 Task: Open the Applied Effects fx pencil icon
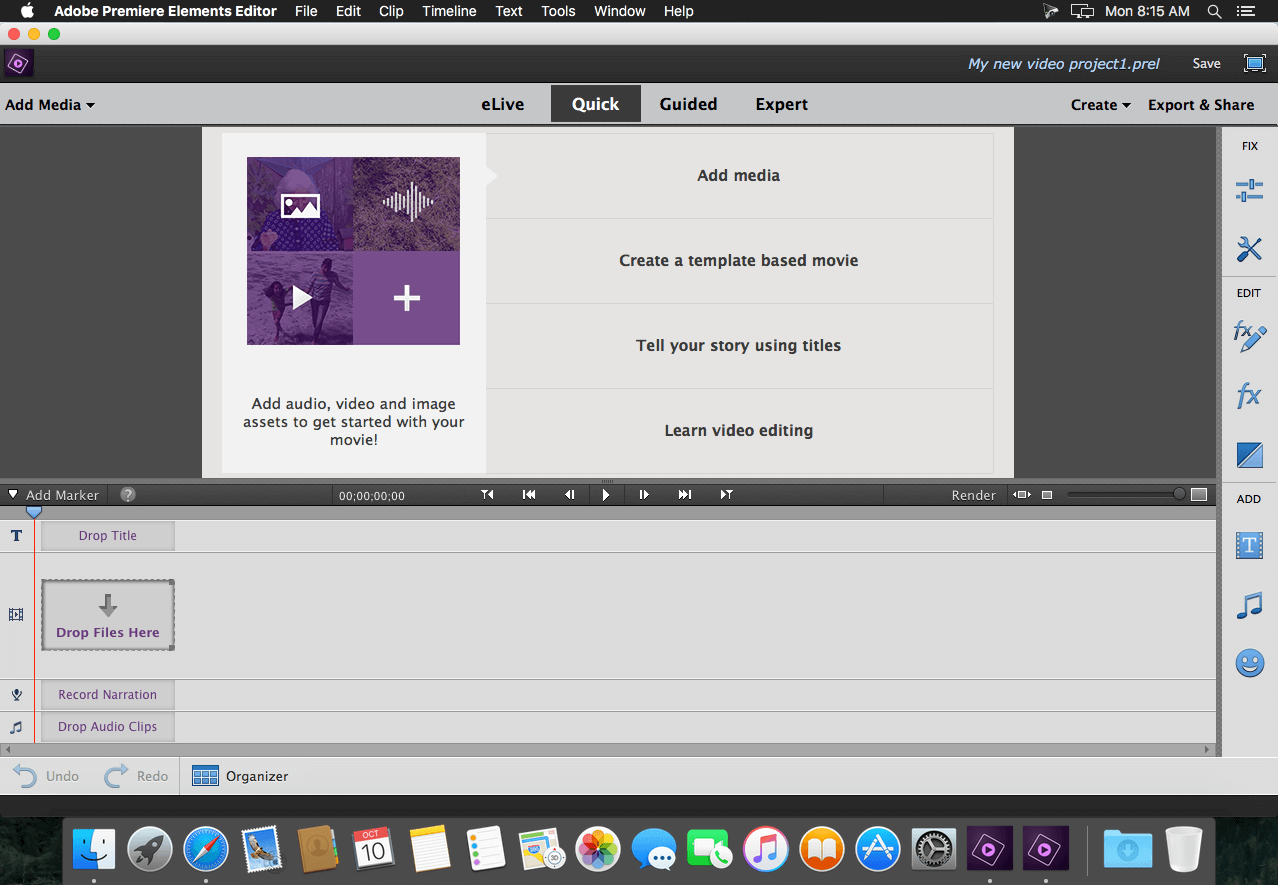(1249, 337)
